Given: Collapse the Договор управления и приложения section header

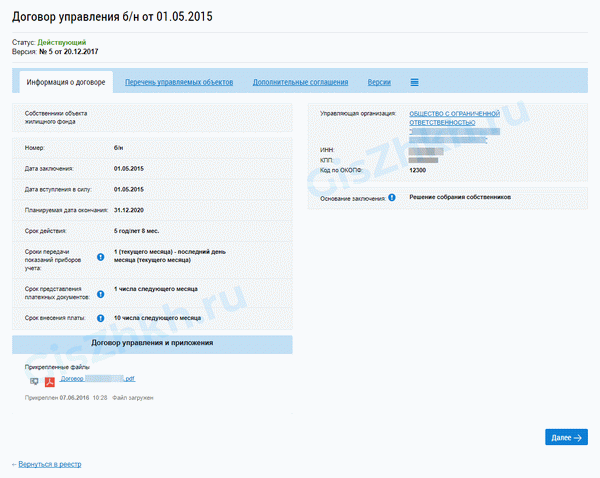Looking at the screenshot, I should [x=152, y=343].
